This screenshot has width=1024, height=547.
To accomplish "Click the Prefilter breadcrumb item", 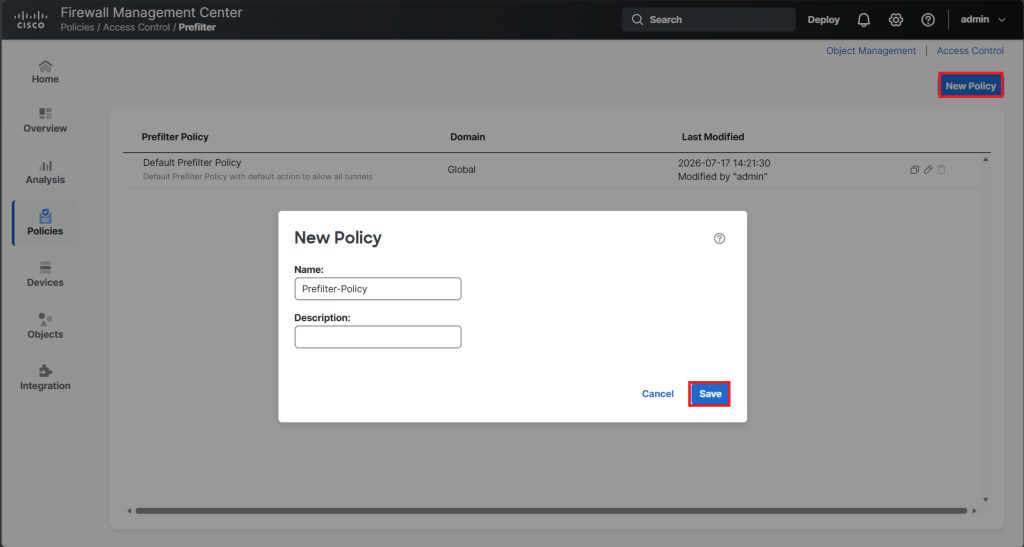I will pos(197,27).
